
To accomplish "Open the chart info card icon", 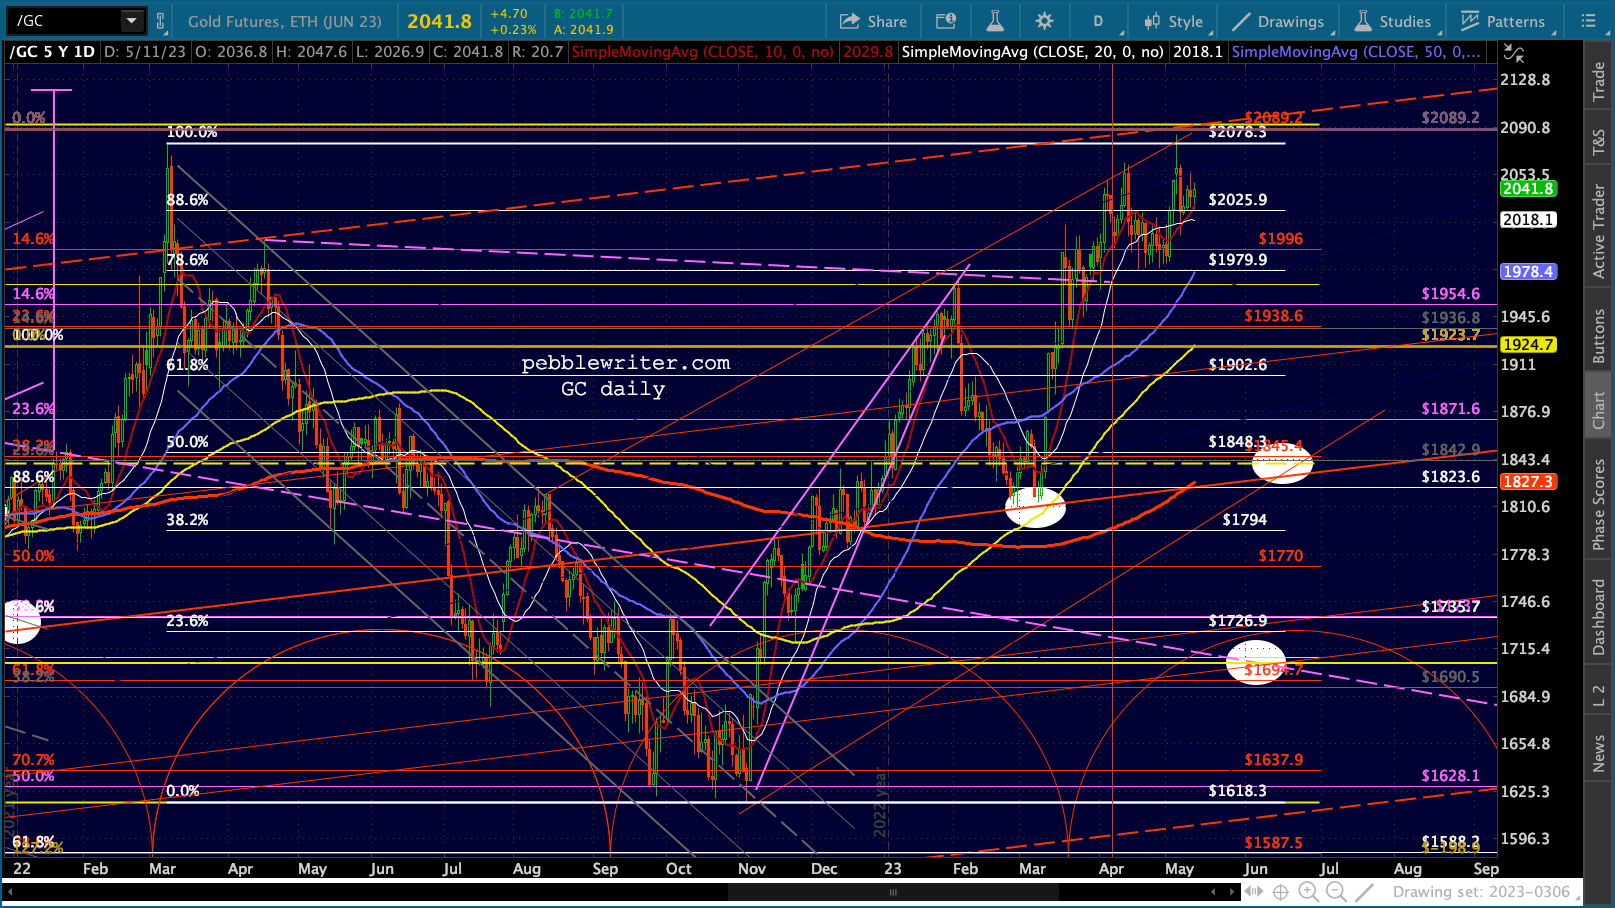I will point(945,21).
